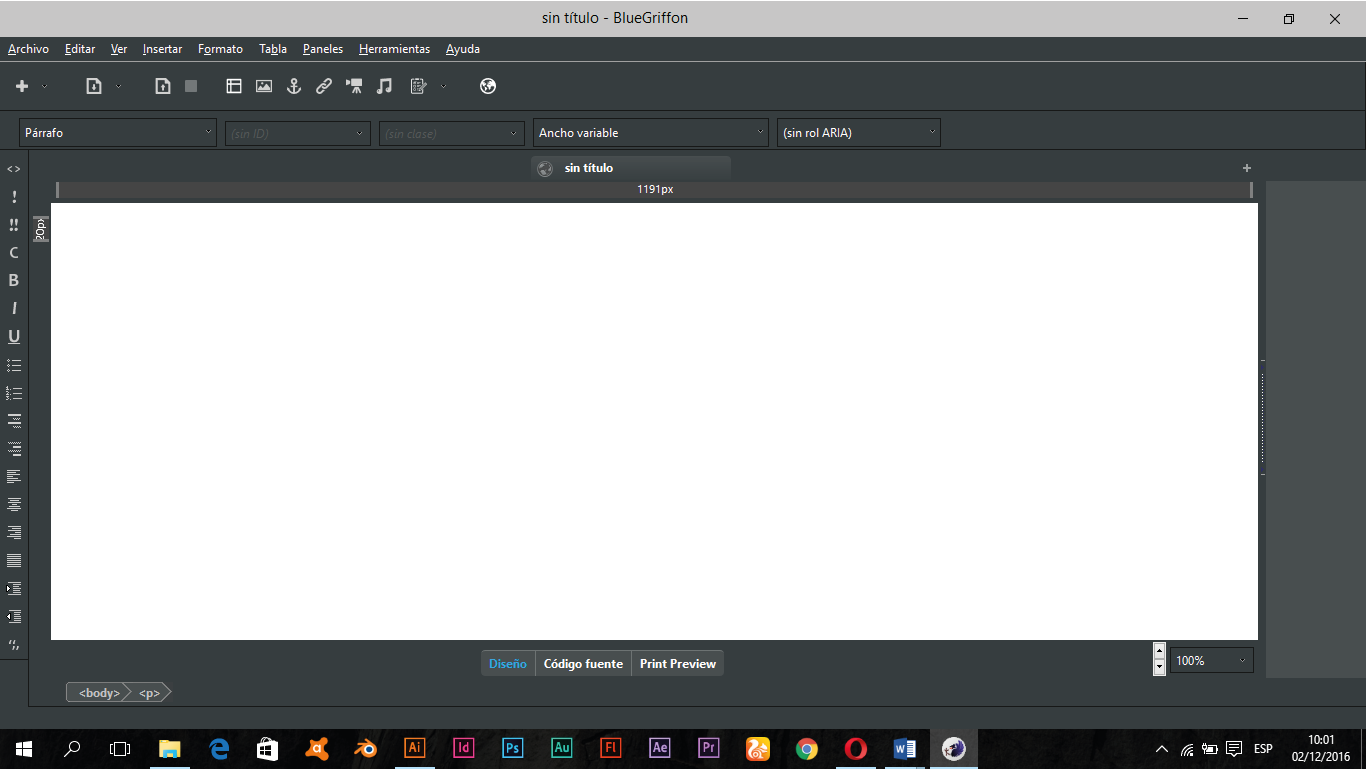Switch to Código fuente view
Image resolution: width=1366 pixels, height=769 pixels.
pyautogui.click(x=583, y=664)
